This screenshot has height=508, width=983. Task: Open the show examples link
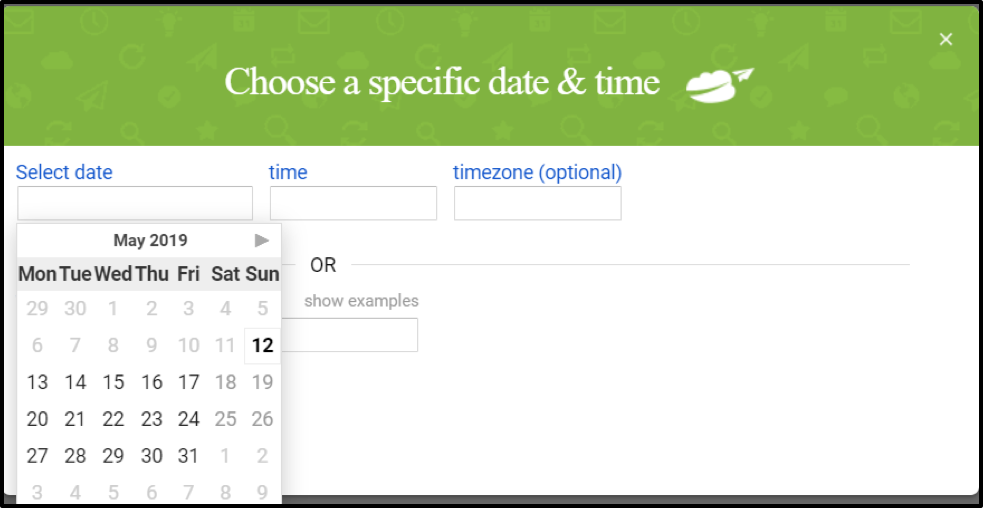(x=361, y=301)
